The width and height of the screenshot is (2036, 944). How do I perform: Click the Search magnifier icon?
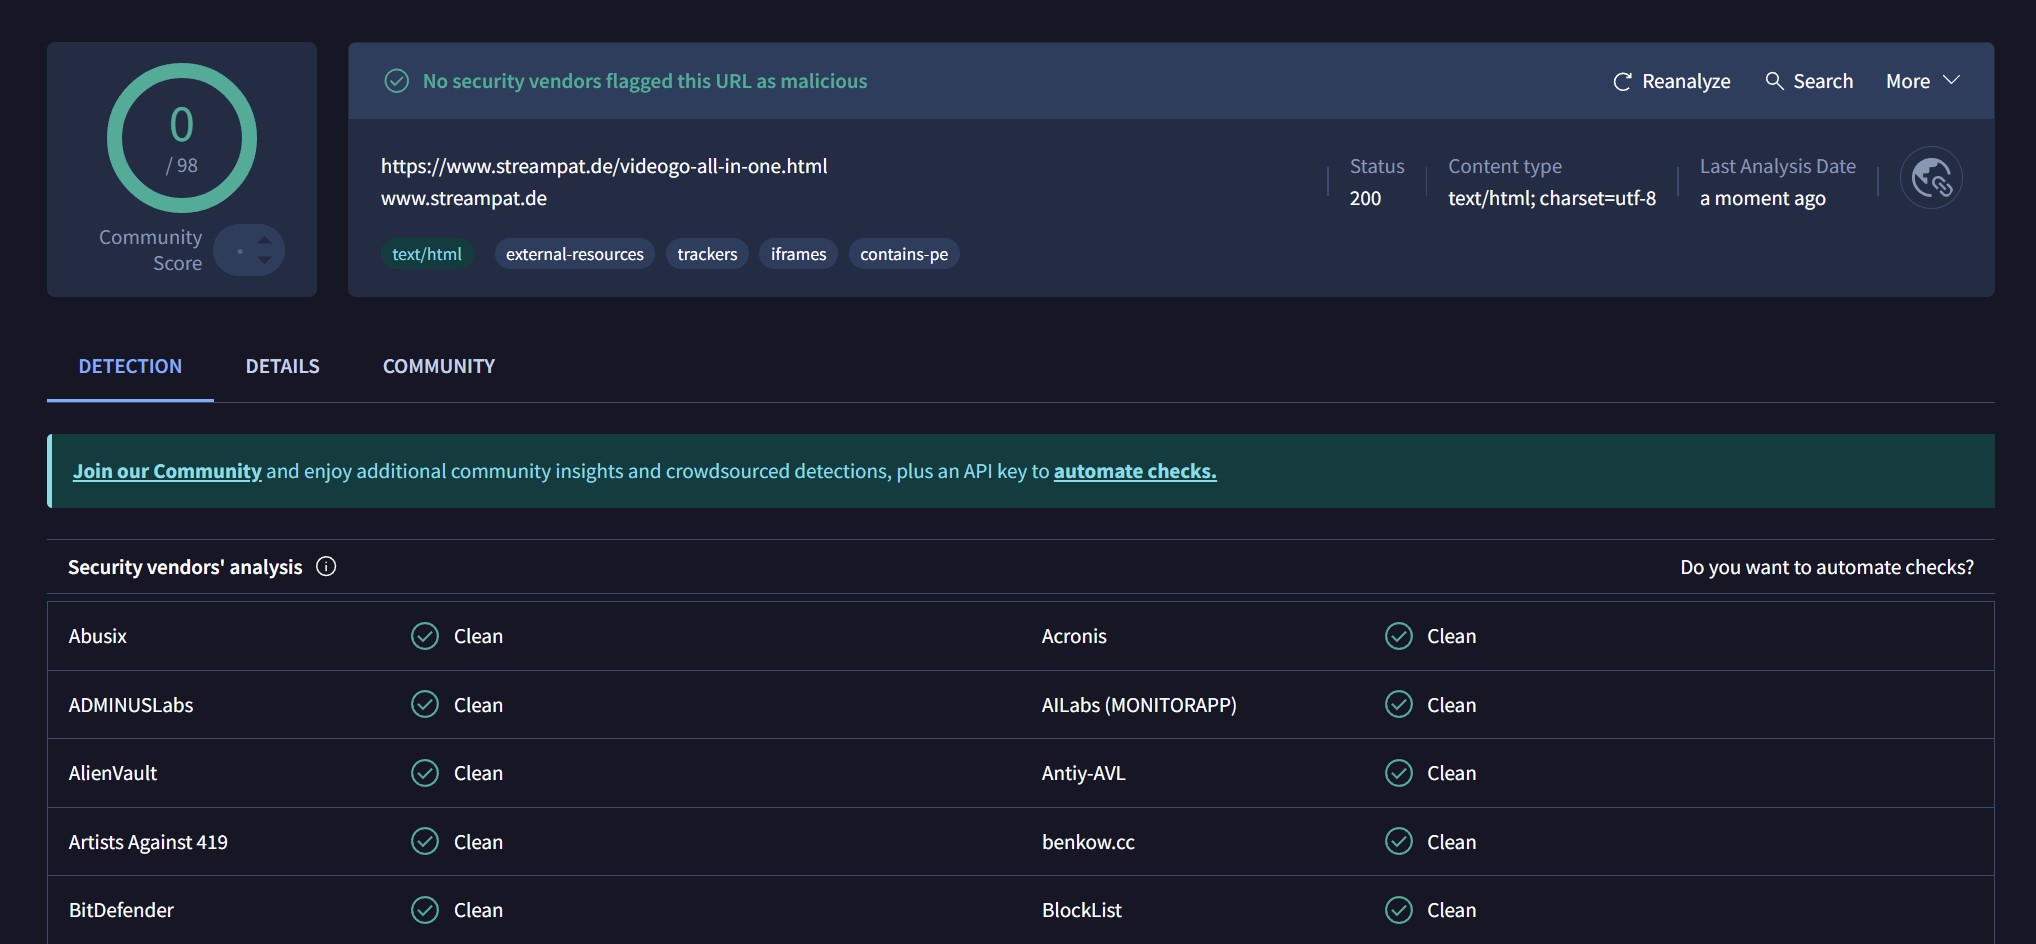click(1774, 81)
